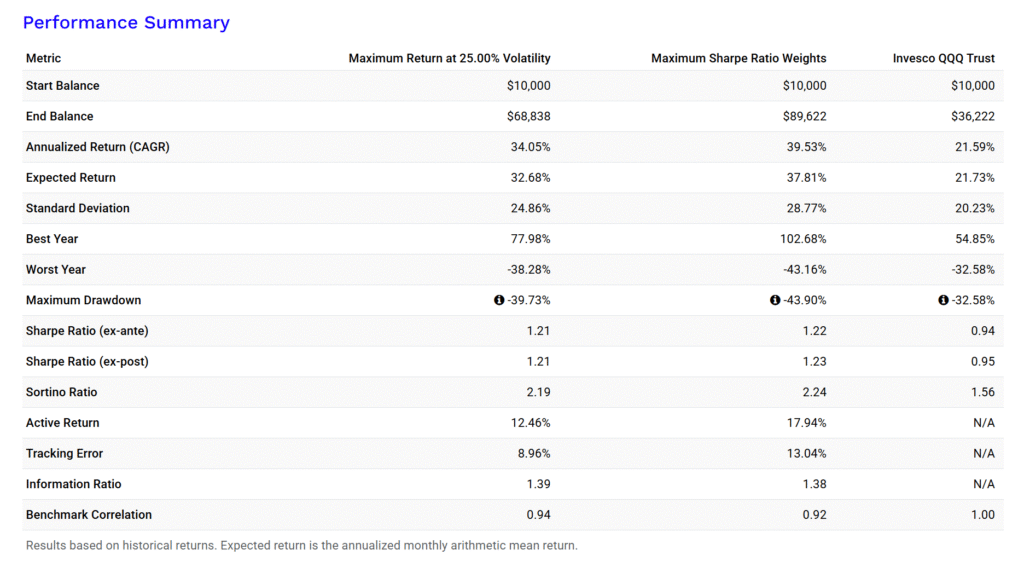Screen dimensions: 1024x561
Task: Click info icon beside -32.58% Maximum Drawdown
Action: tap(943, 300)
